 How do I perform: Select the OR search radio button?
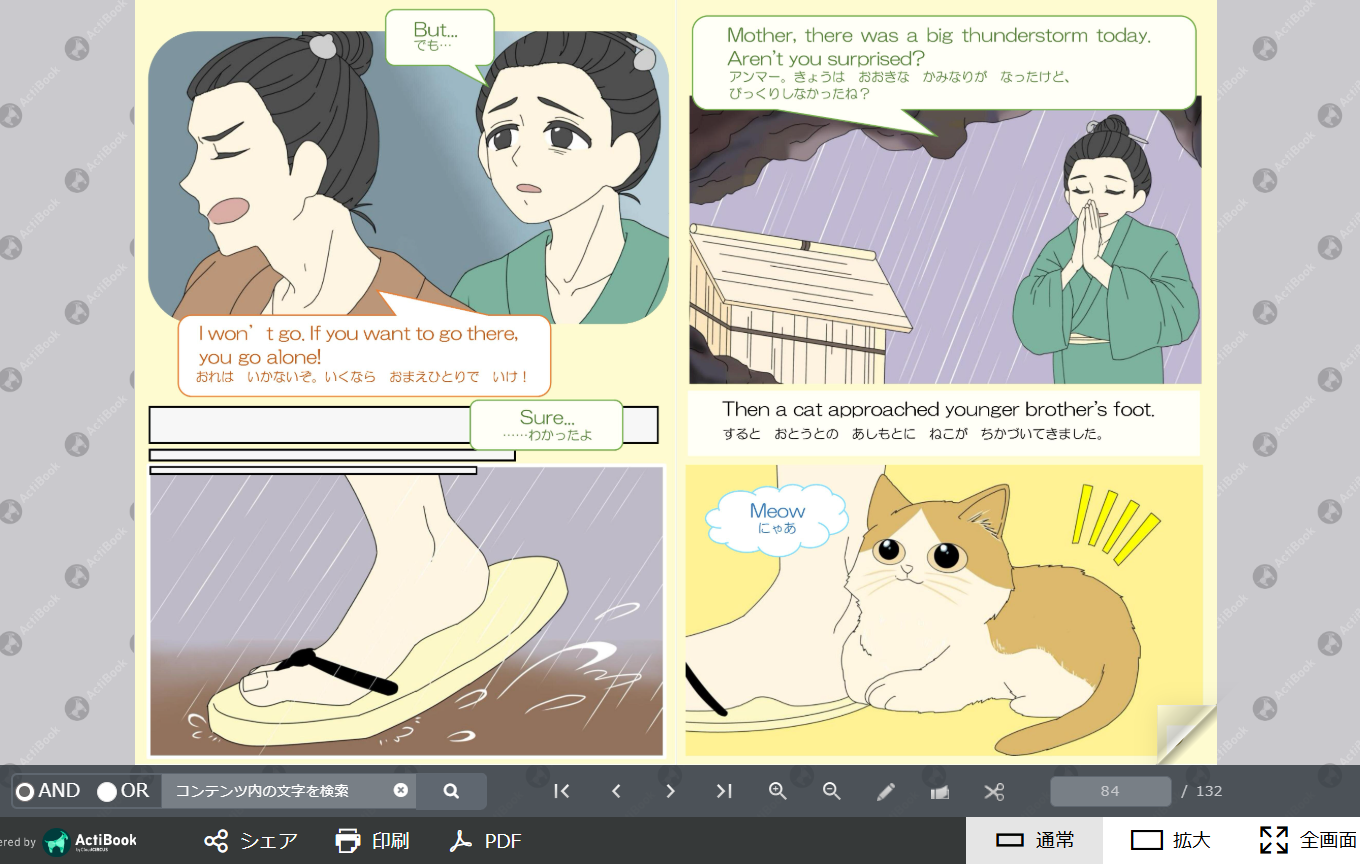coord(107,791)
